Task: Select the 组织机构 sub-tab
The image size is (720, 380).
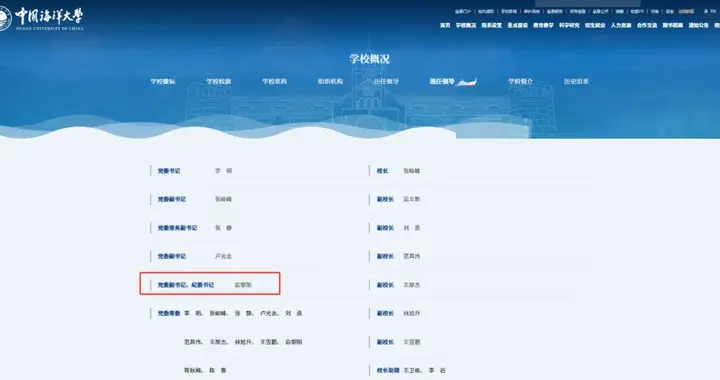Action: (x=330, y=81)
